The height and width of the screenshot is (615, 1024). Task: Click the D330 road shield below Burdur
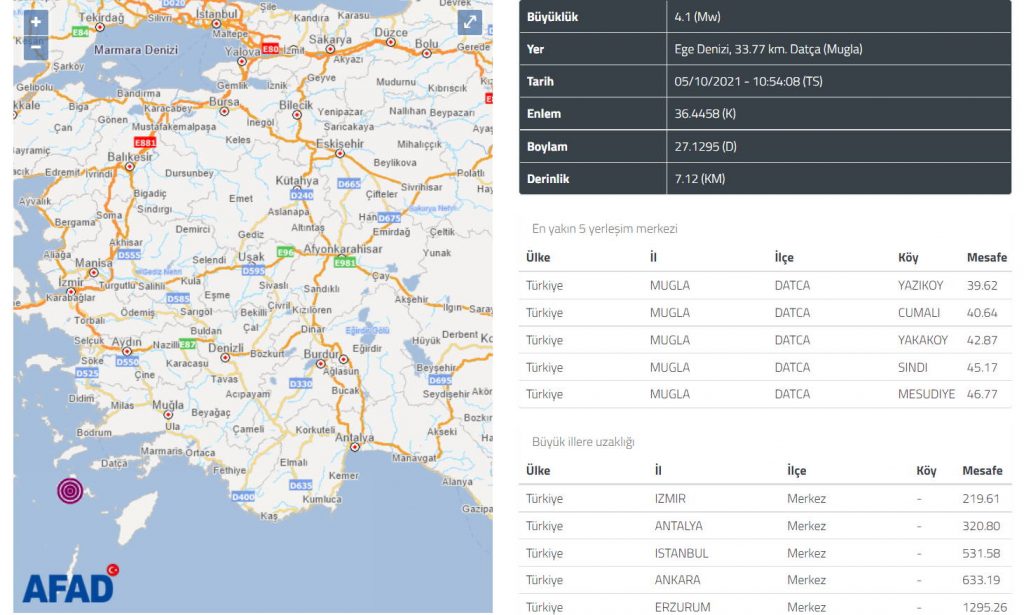[x=300, y=383]
